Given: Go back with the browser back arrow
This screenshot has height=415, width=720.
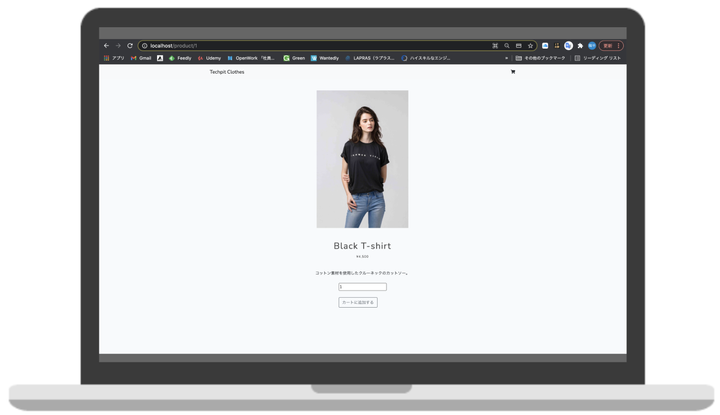Looking at the screenshot, I should pos(106,46).
